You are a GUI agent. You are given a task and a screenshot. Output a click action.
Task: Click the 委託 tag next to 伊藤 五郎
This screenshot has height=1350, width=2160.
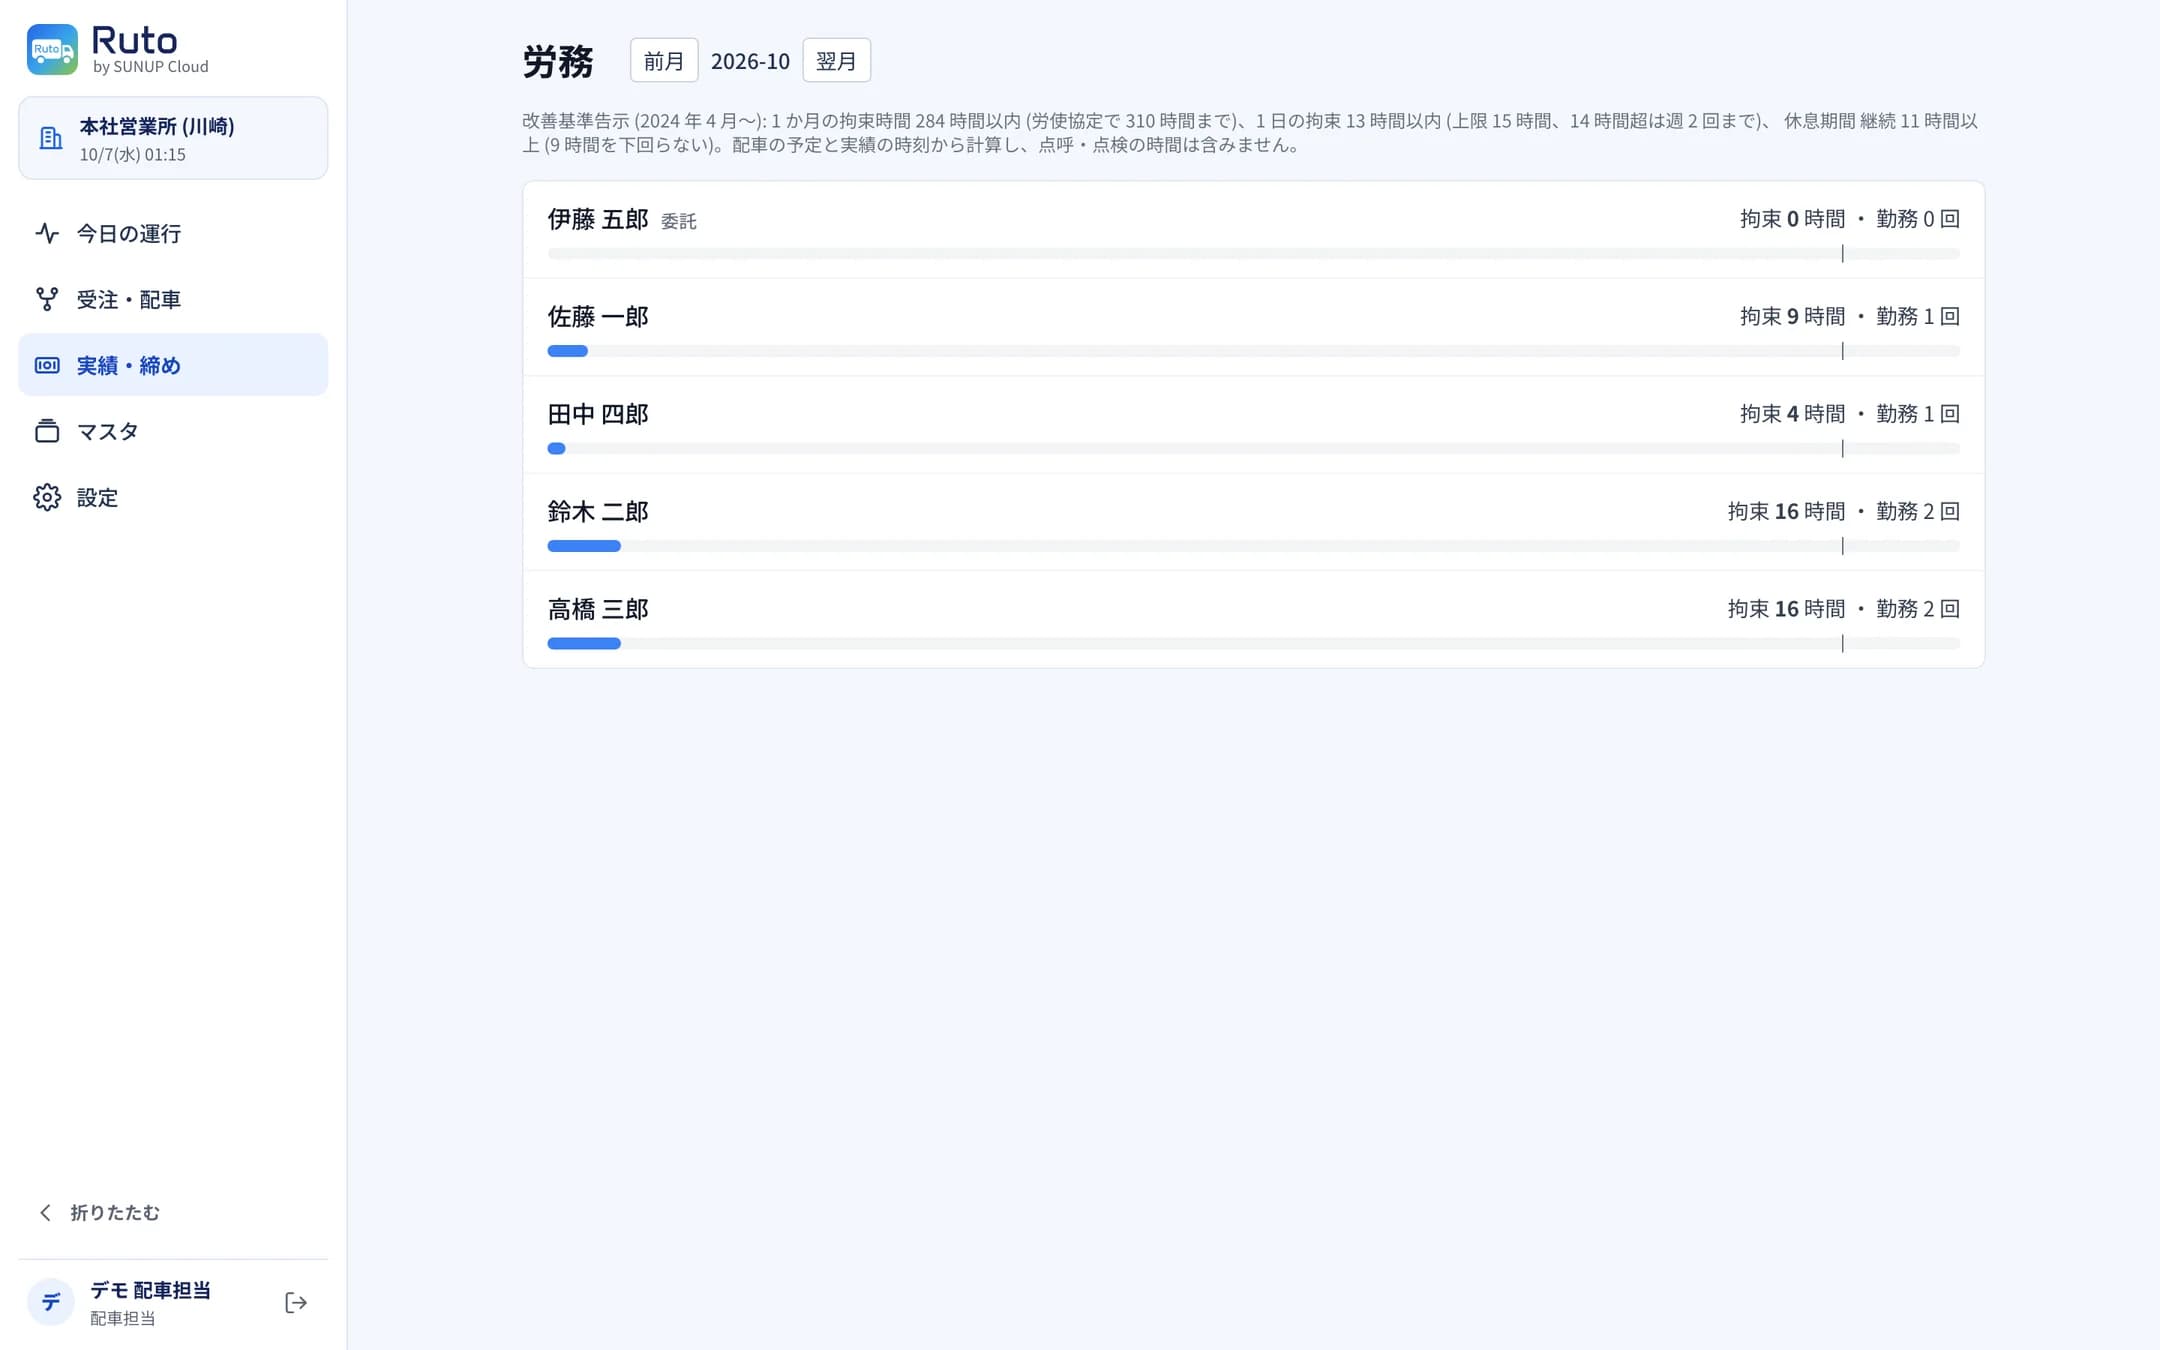coord(678,221)
